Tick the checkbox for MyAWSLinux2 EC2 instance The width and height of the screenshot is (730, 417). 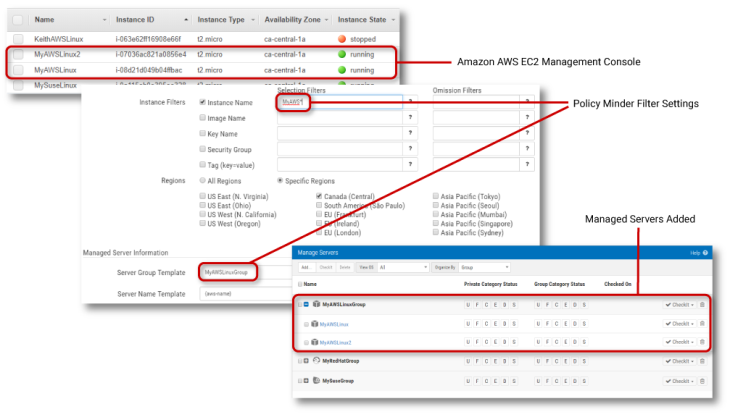click(18, 54)
